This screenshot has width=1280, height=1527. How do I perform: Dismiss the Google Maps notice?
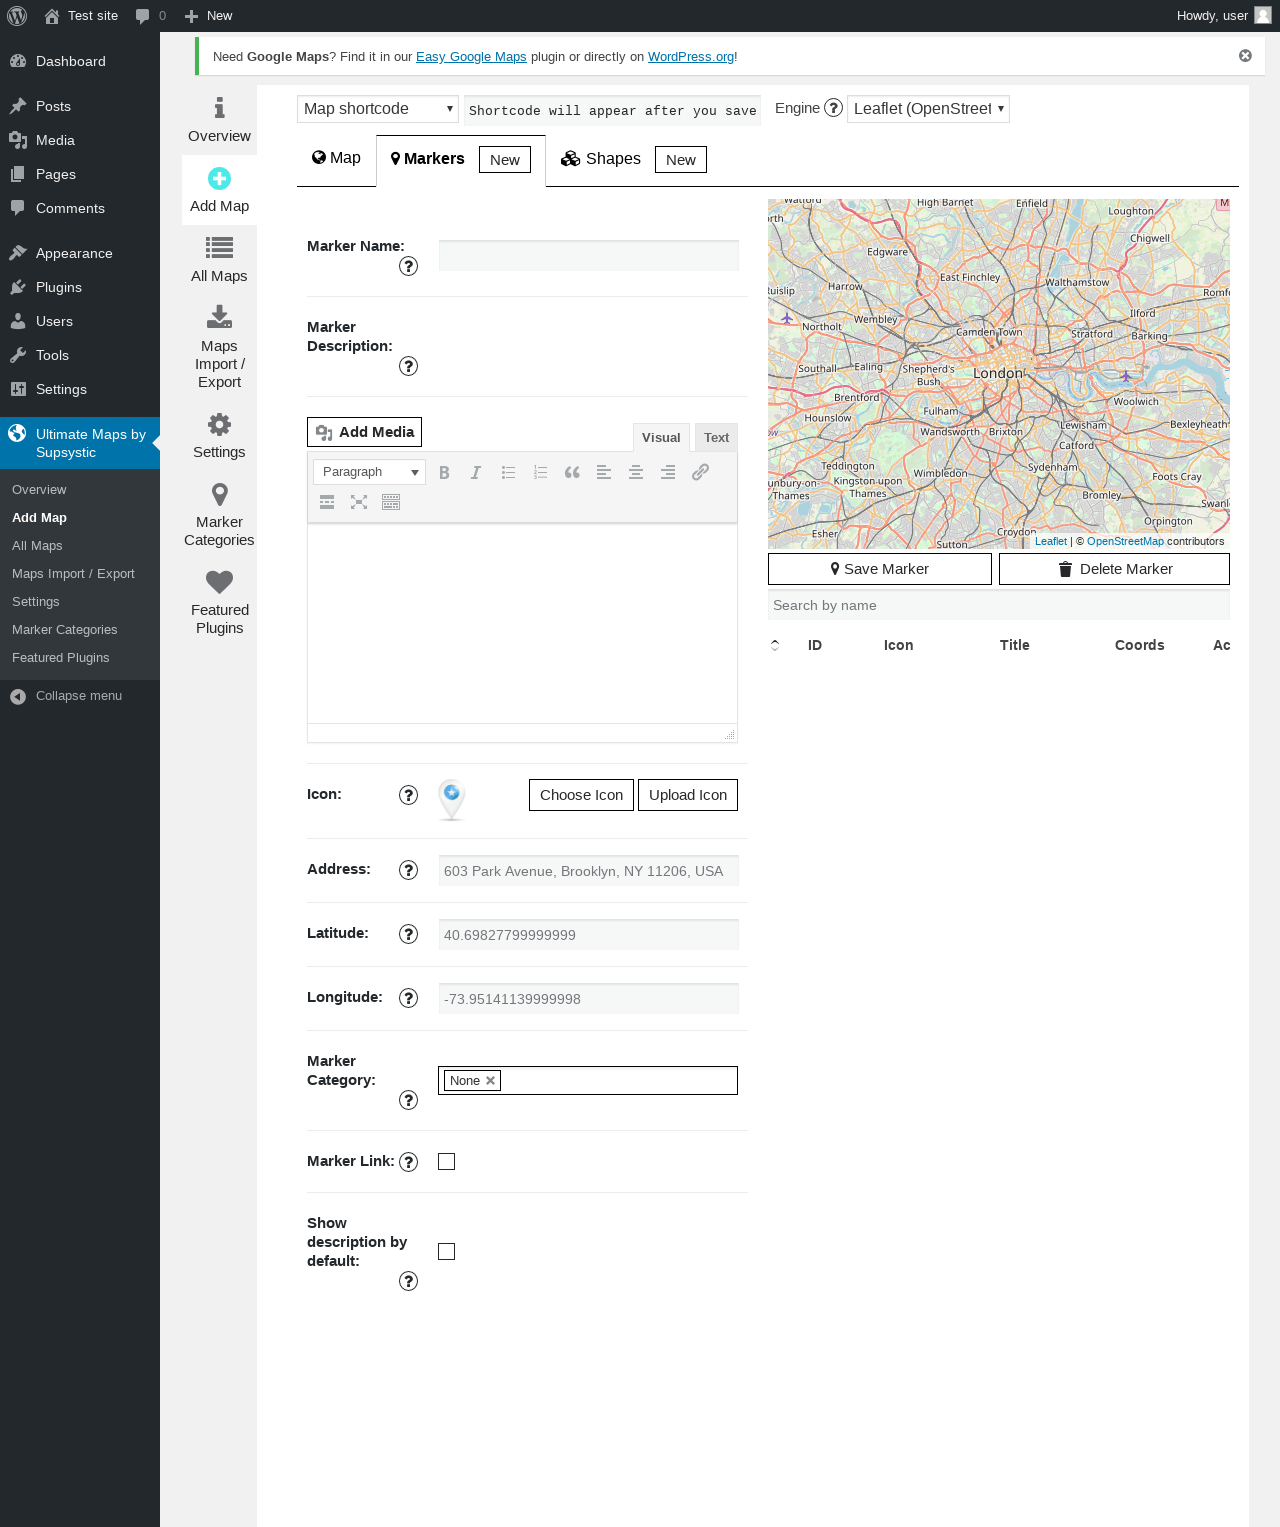[1245, 56]
